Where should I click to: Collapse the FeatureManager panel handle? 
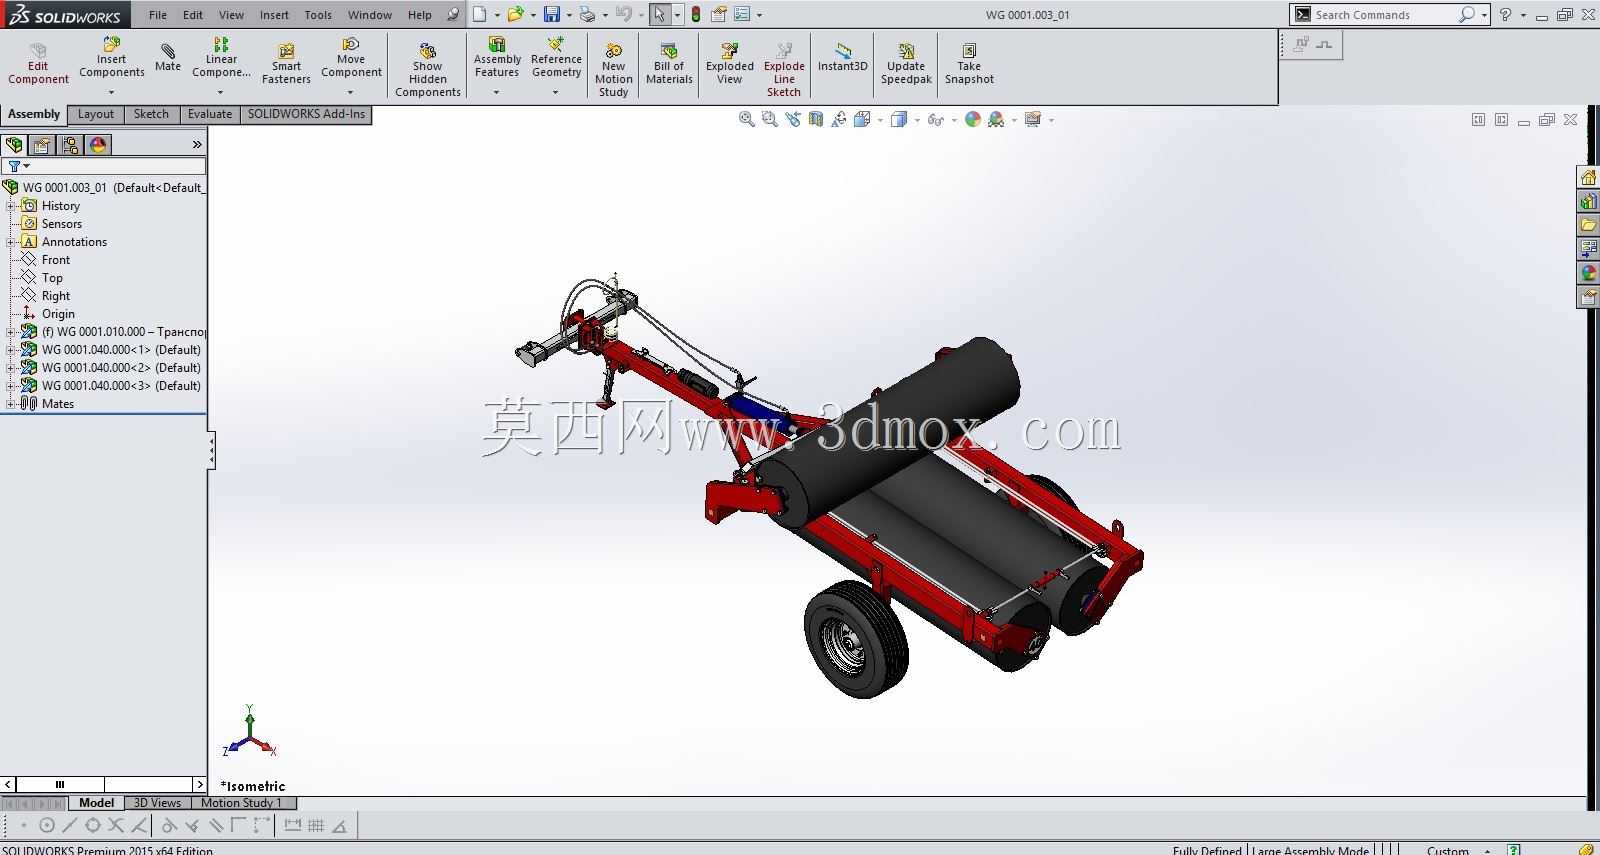(211, 450)
